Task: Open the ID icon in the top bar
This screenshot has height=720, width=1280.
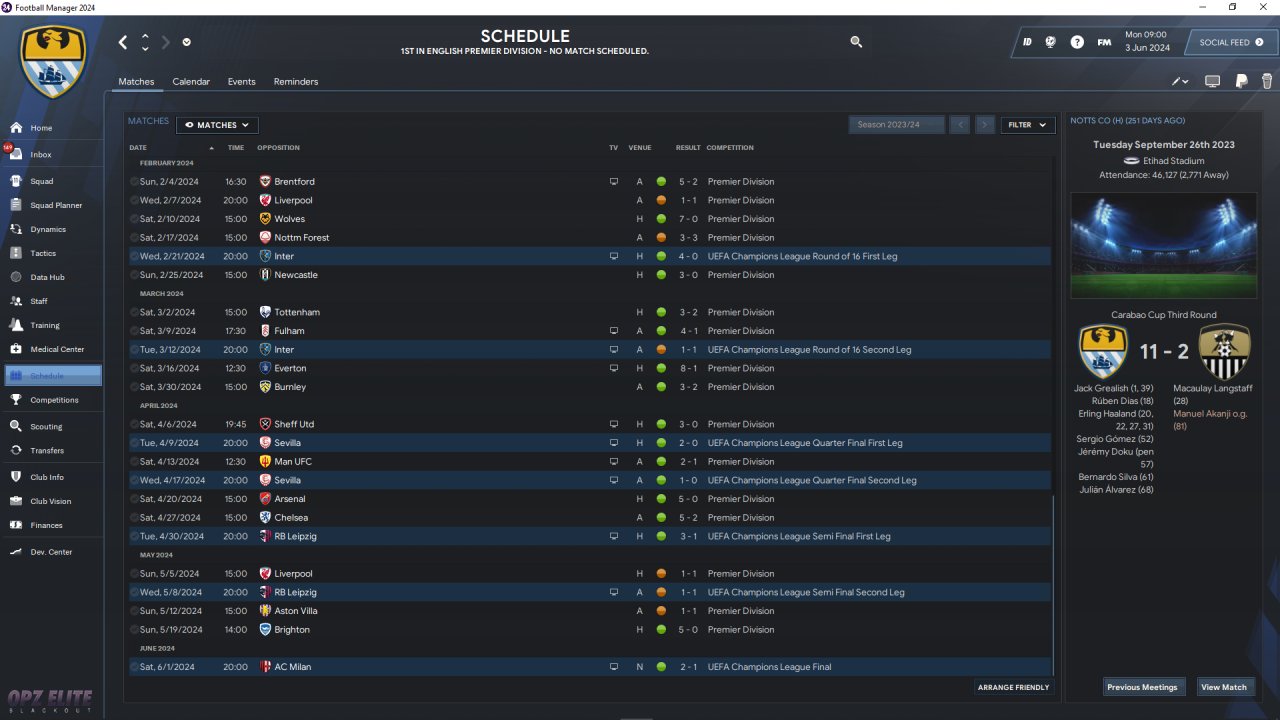Action: [x=1027, y=42]
